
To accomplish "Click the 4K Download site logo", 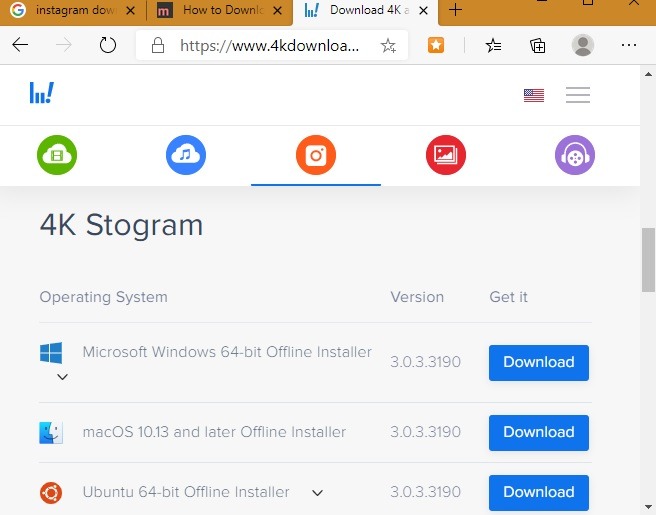I will 42,92.
